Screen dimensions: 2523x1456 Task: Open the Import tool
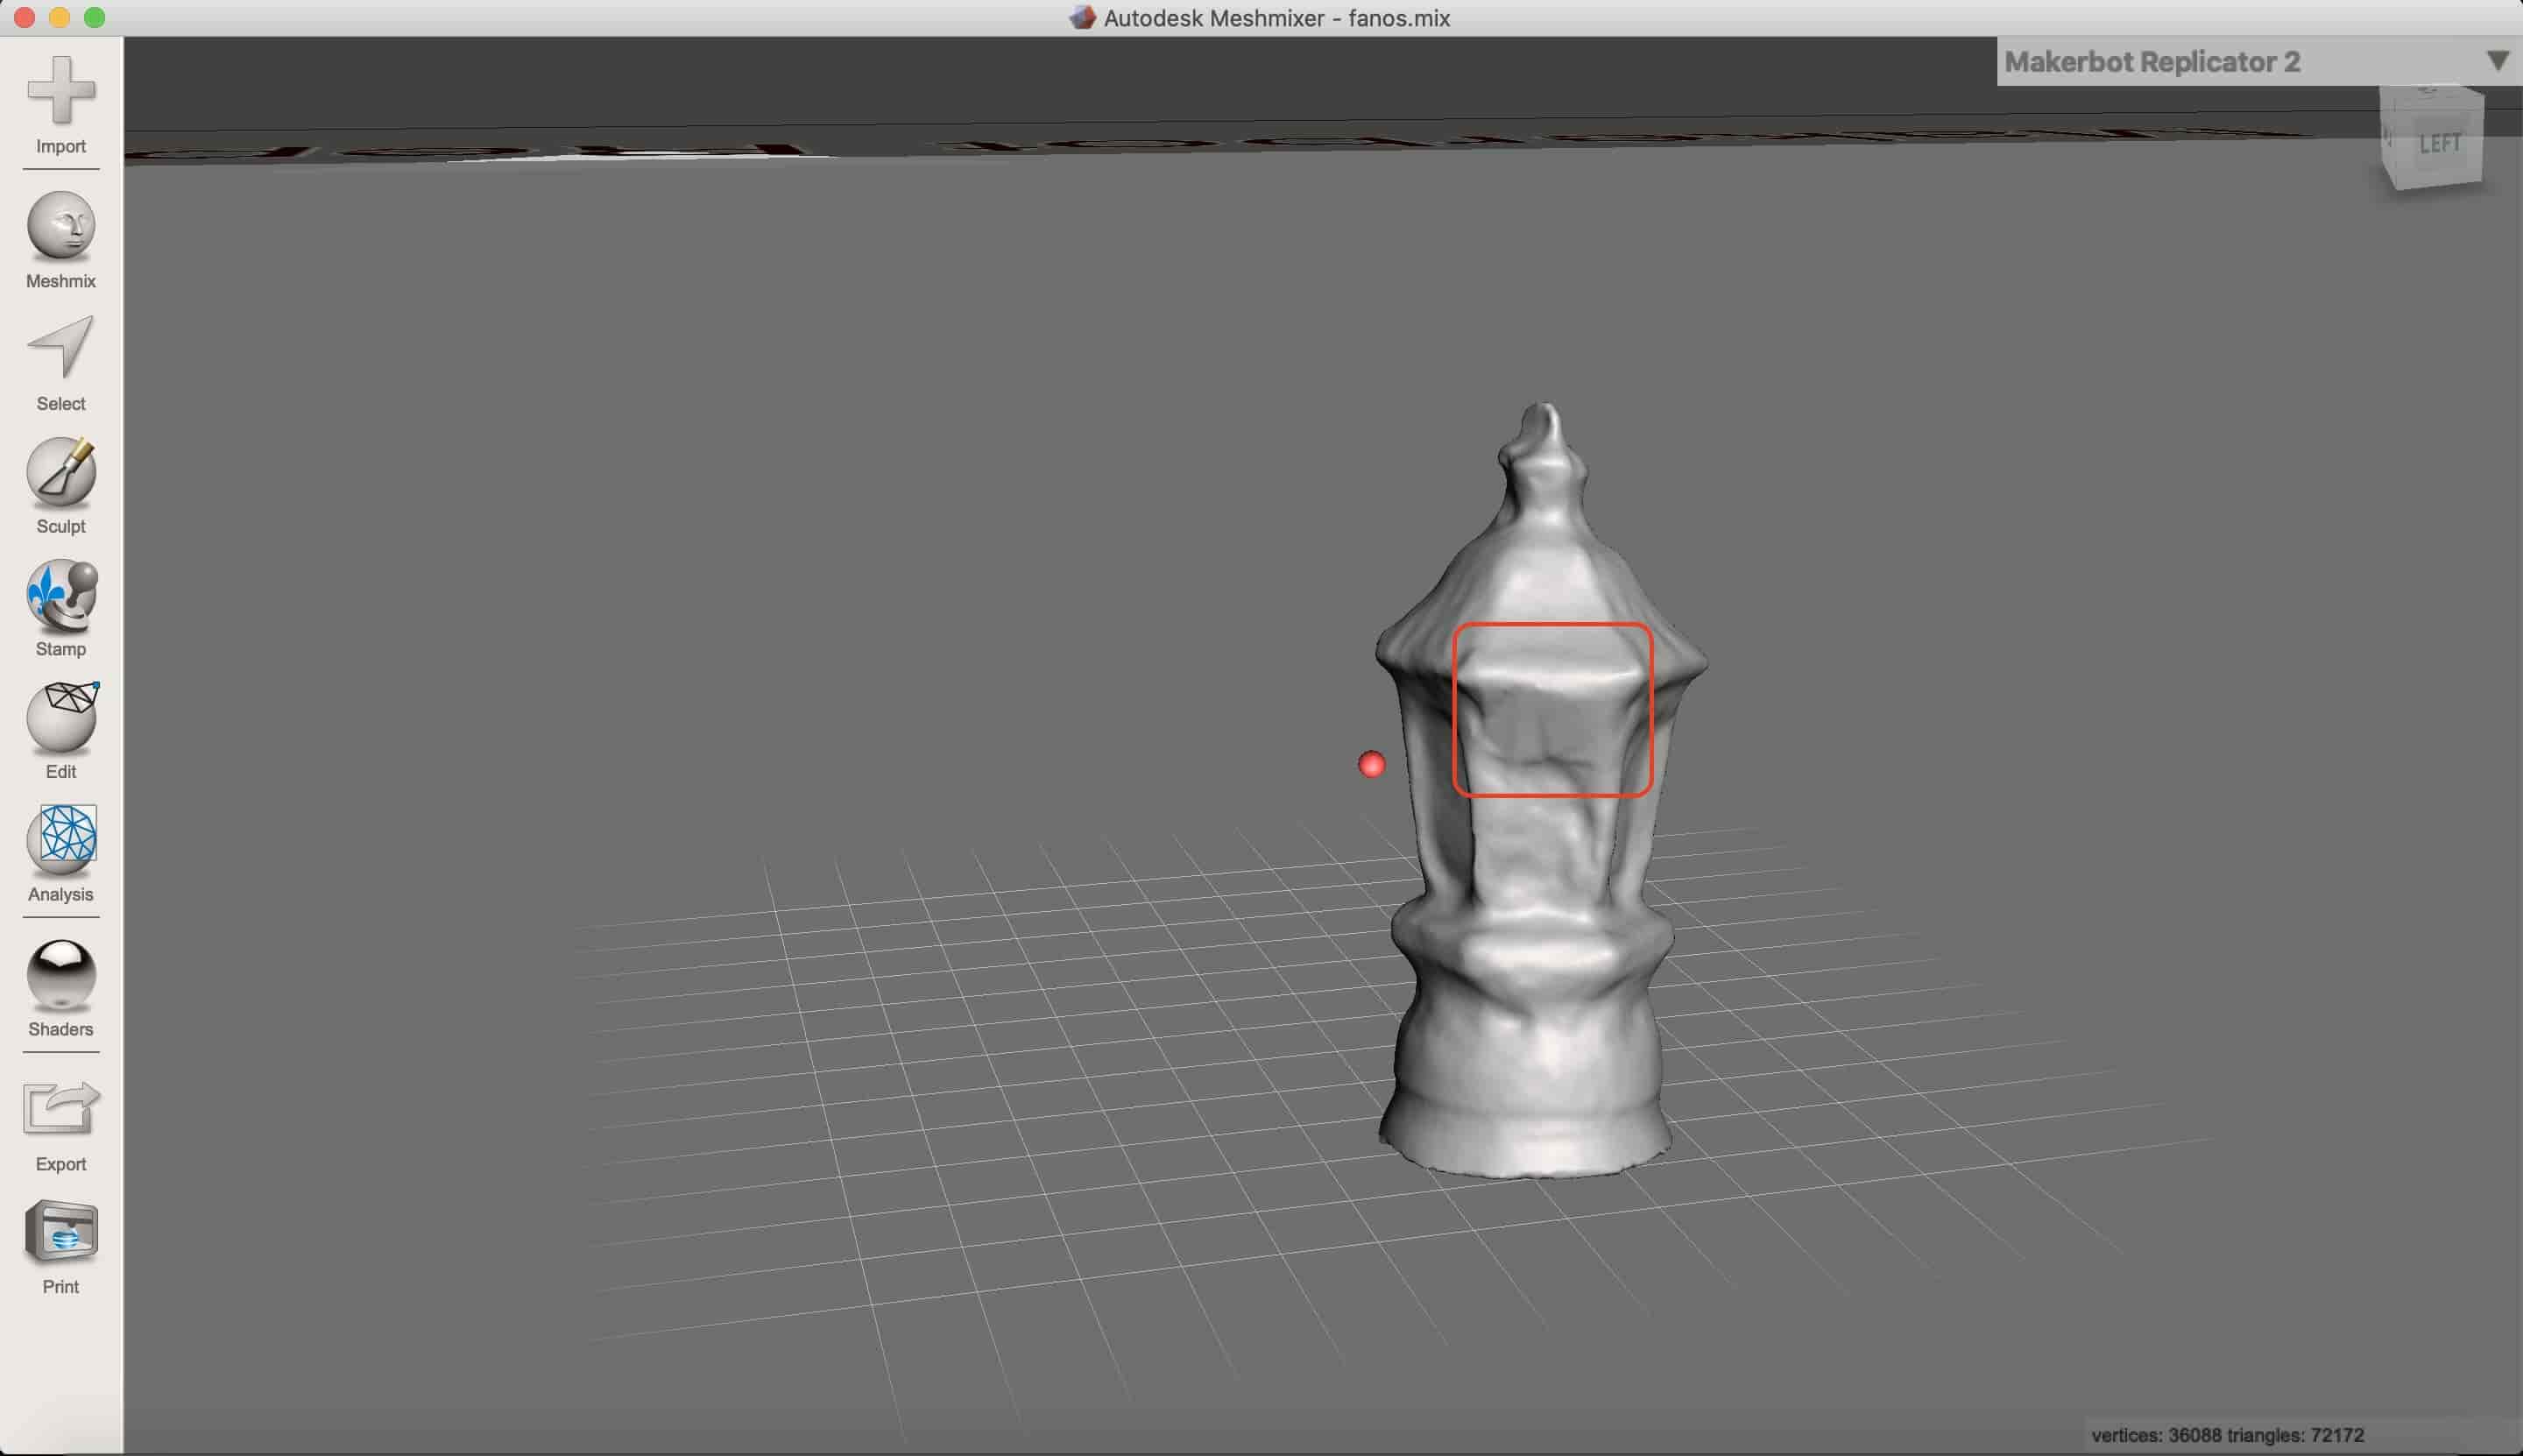[x=61, y=104]
